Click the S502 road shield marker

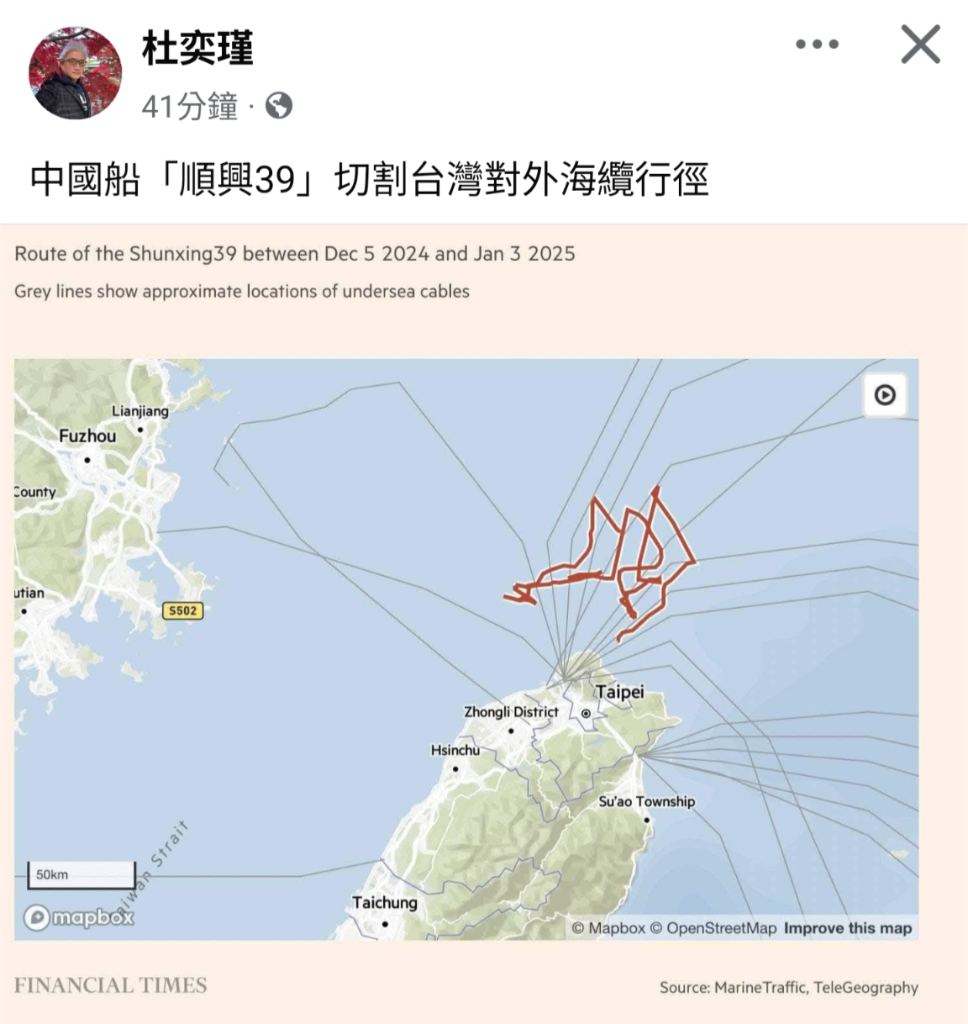[182, 611]
